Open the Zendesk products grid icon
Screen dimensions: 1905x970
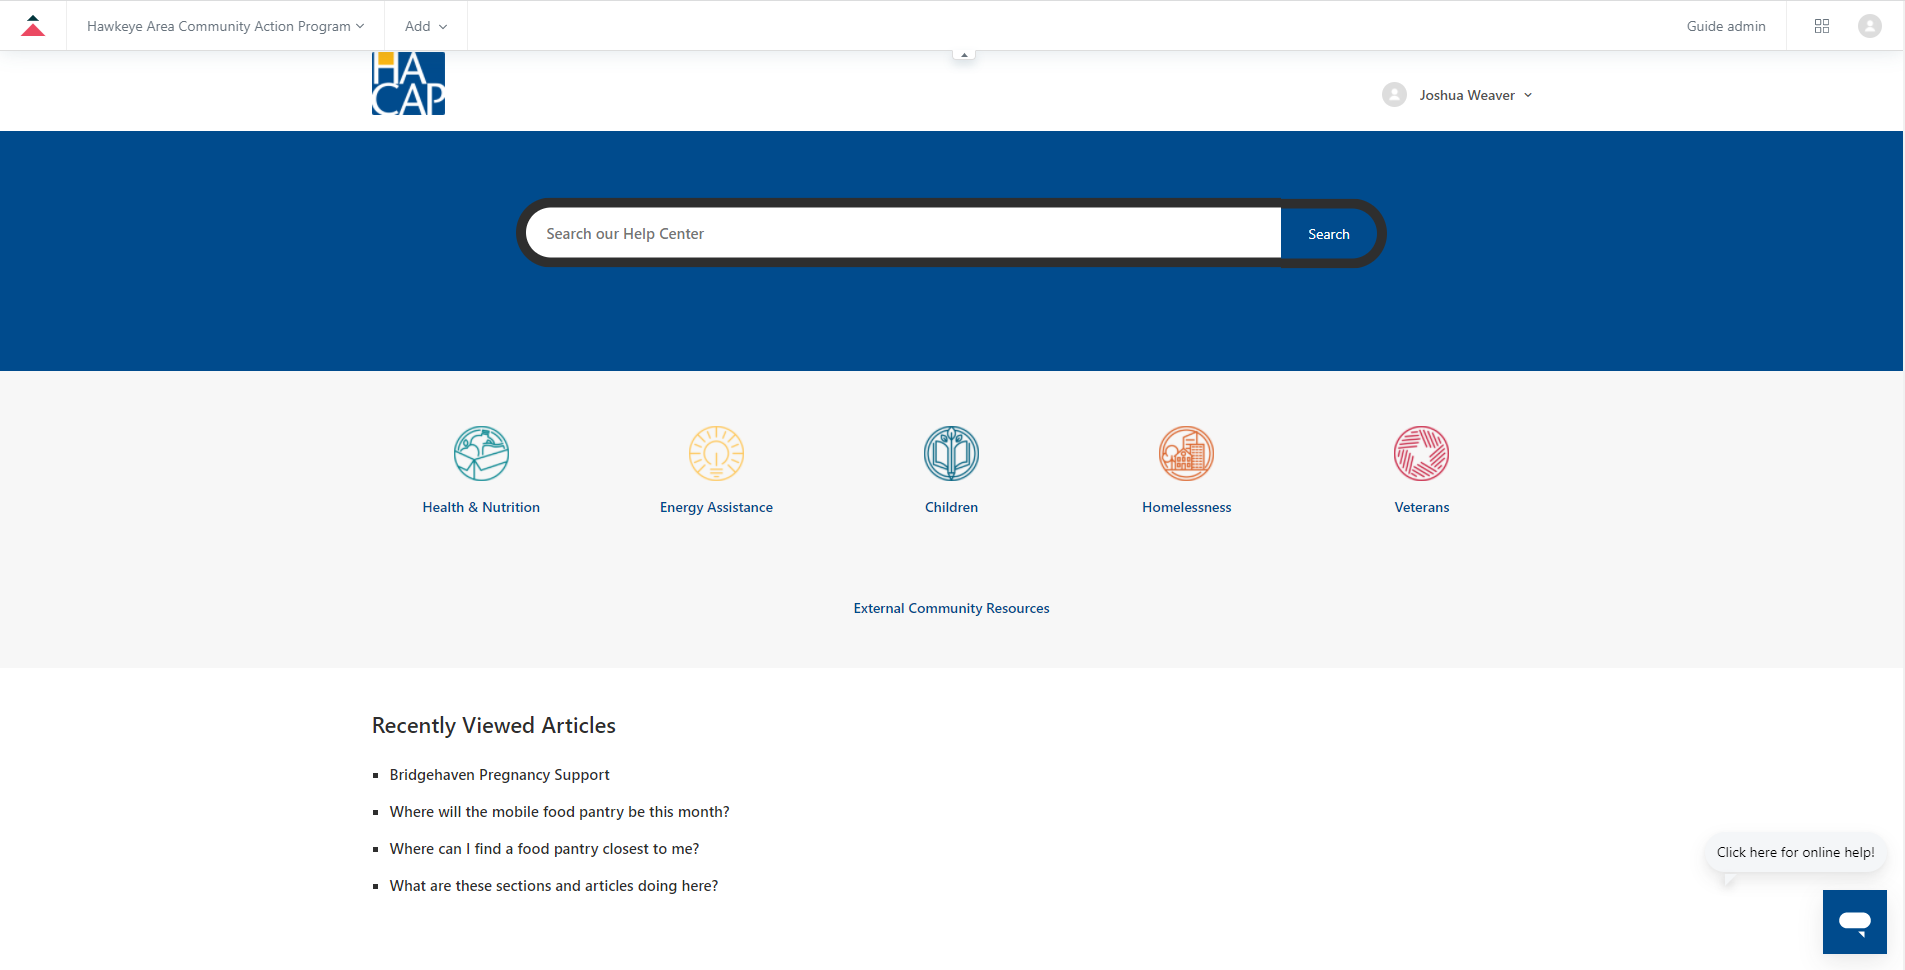pyautogui.click(x=1821, y=26)
